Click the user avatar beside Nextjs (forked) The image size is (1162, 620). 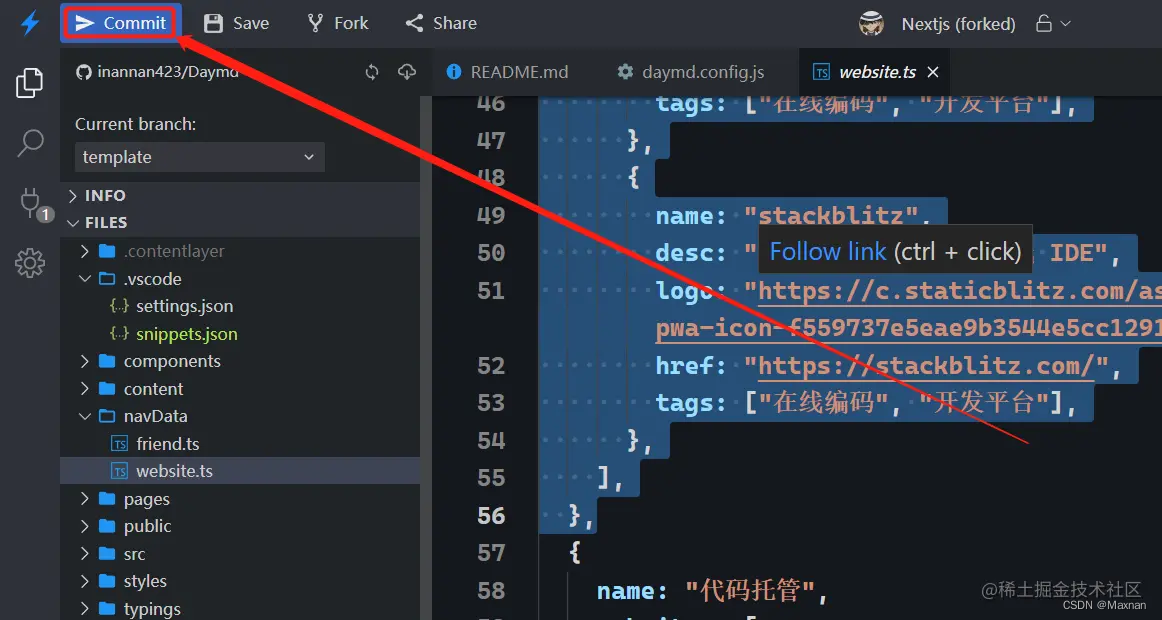[x=872, y=24]
